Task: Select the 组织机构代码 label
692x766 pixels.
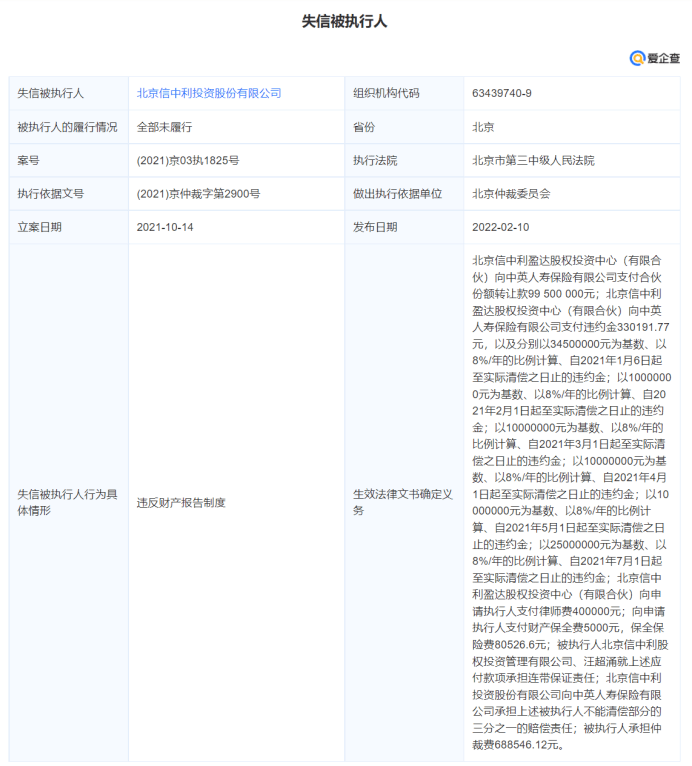Action: point(386,93)
